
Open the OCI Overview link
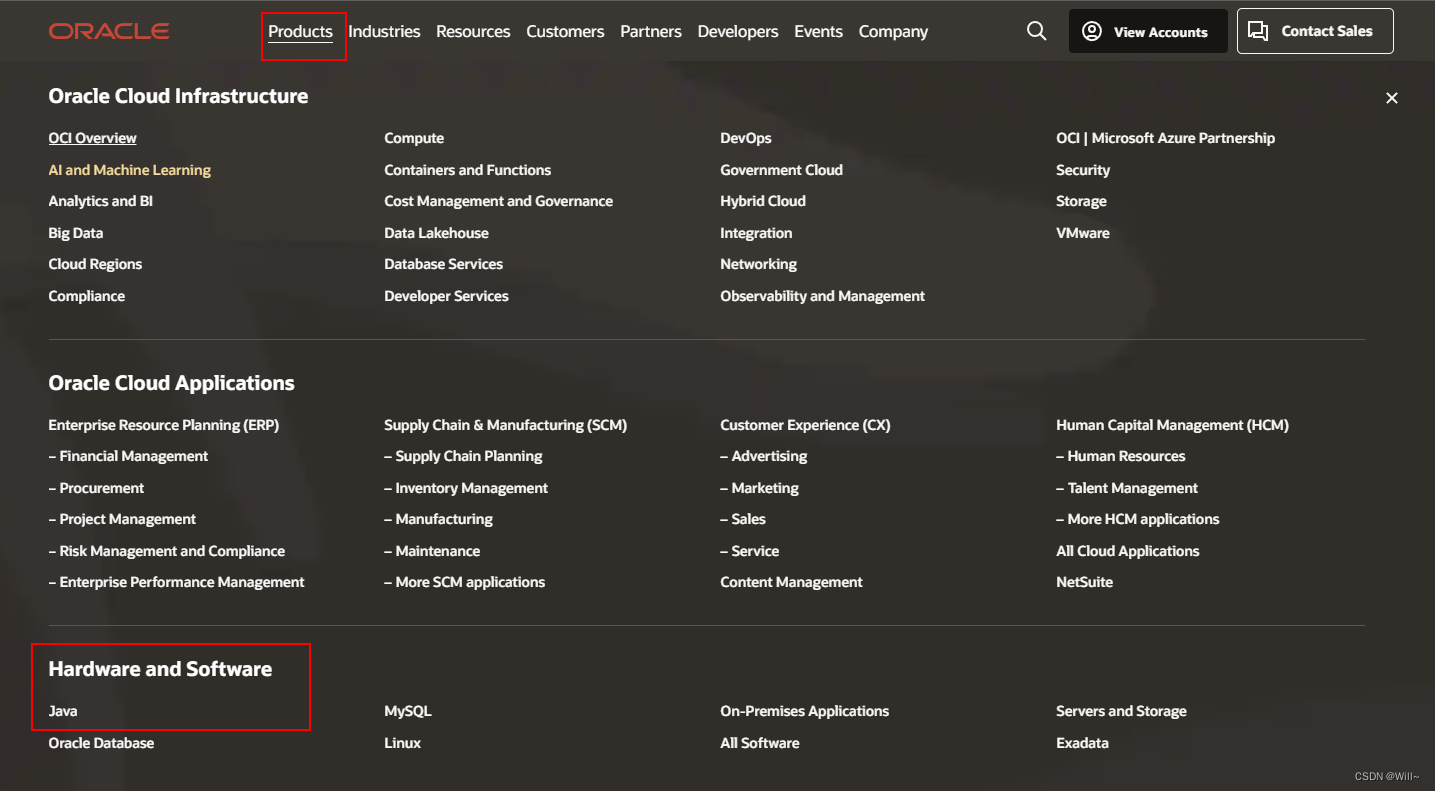click(92, 138)
